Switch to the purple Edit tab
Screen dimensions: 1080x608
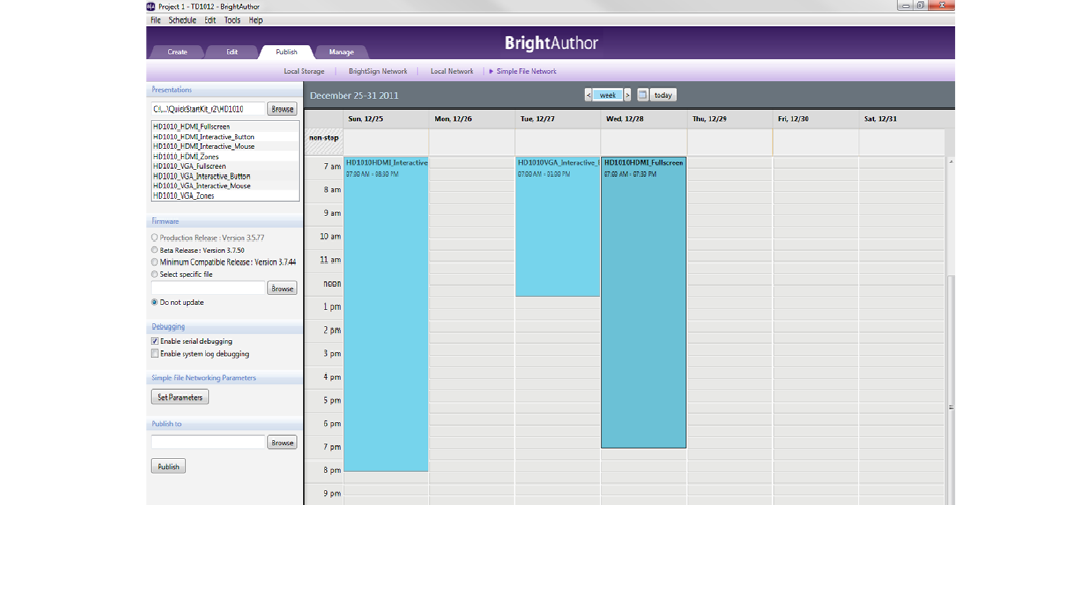232,52
